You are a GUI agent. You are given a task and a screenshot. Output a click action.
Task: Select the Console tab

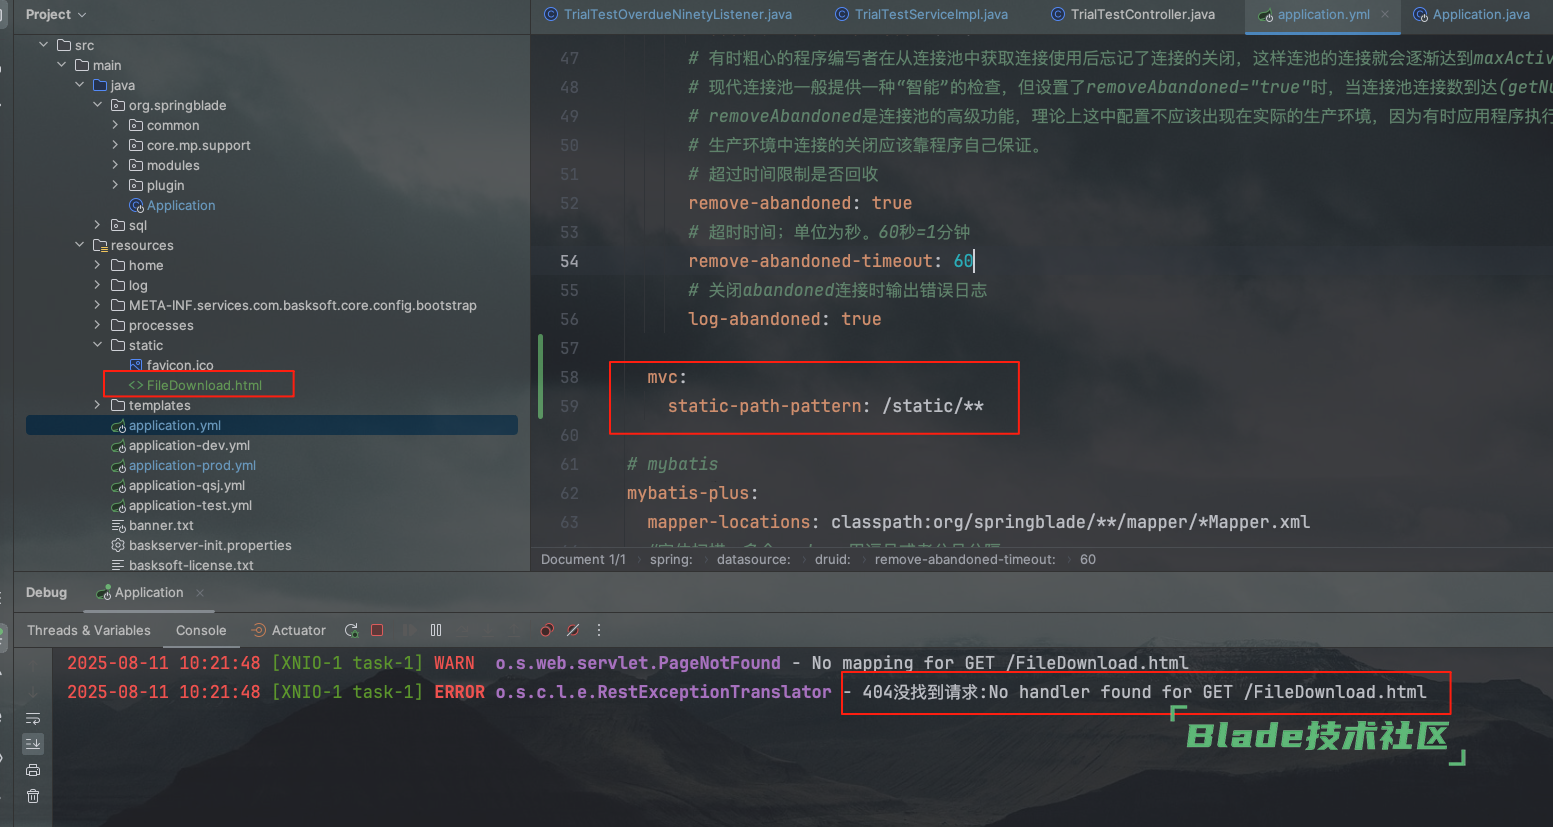(201, 630)
